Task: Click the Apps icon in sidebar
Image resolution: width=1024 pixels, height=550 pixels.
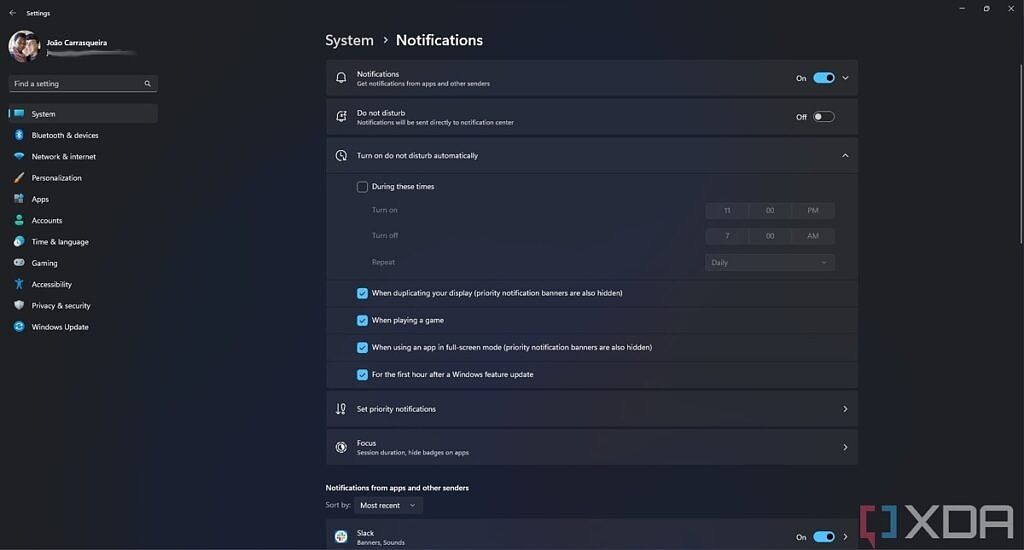Action: pos(19,199)
